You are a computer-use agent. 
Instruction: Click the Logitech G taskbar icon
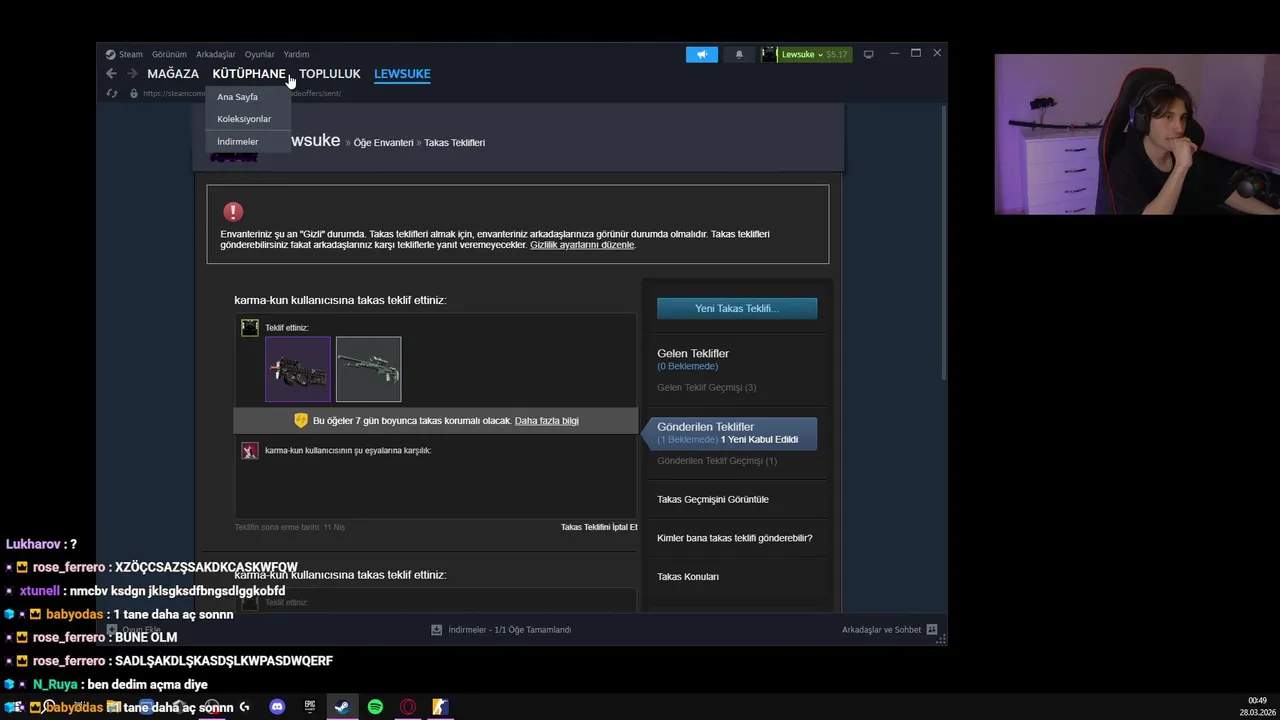point(245,707)
